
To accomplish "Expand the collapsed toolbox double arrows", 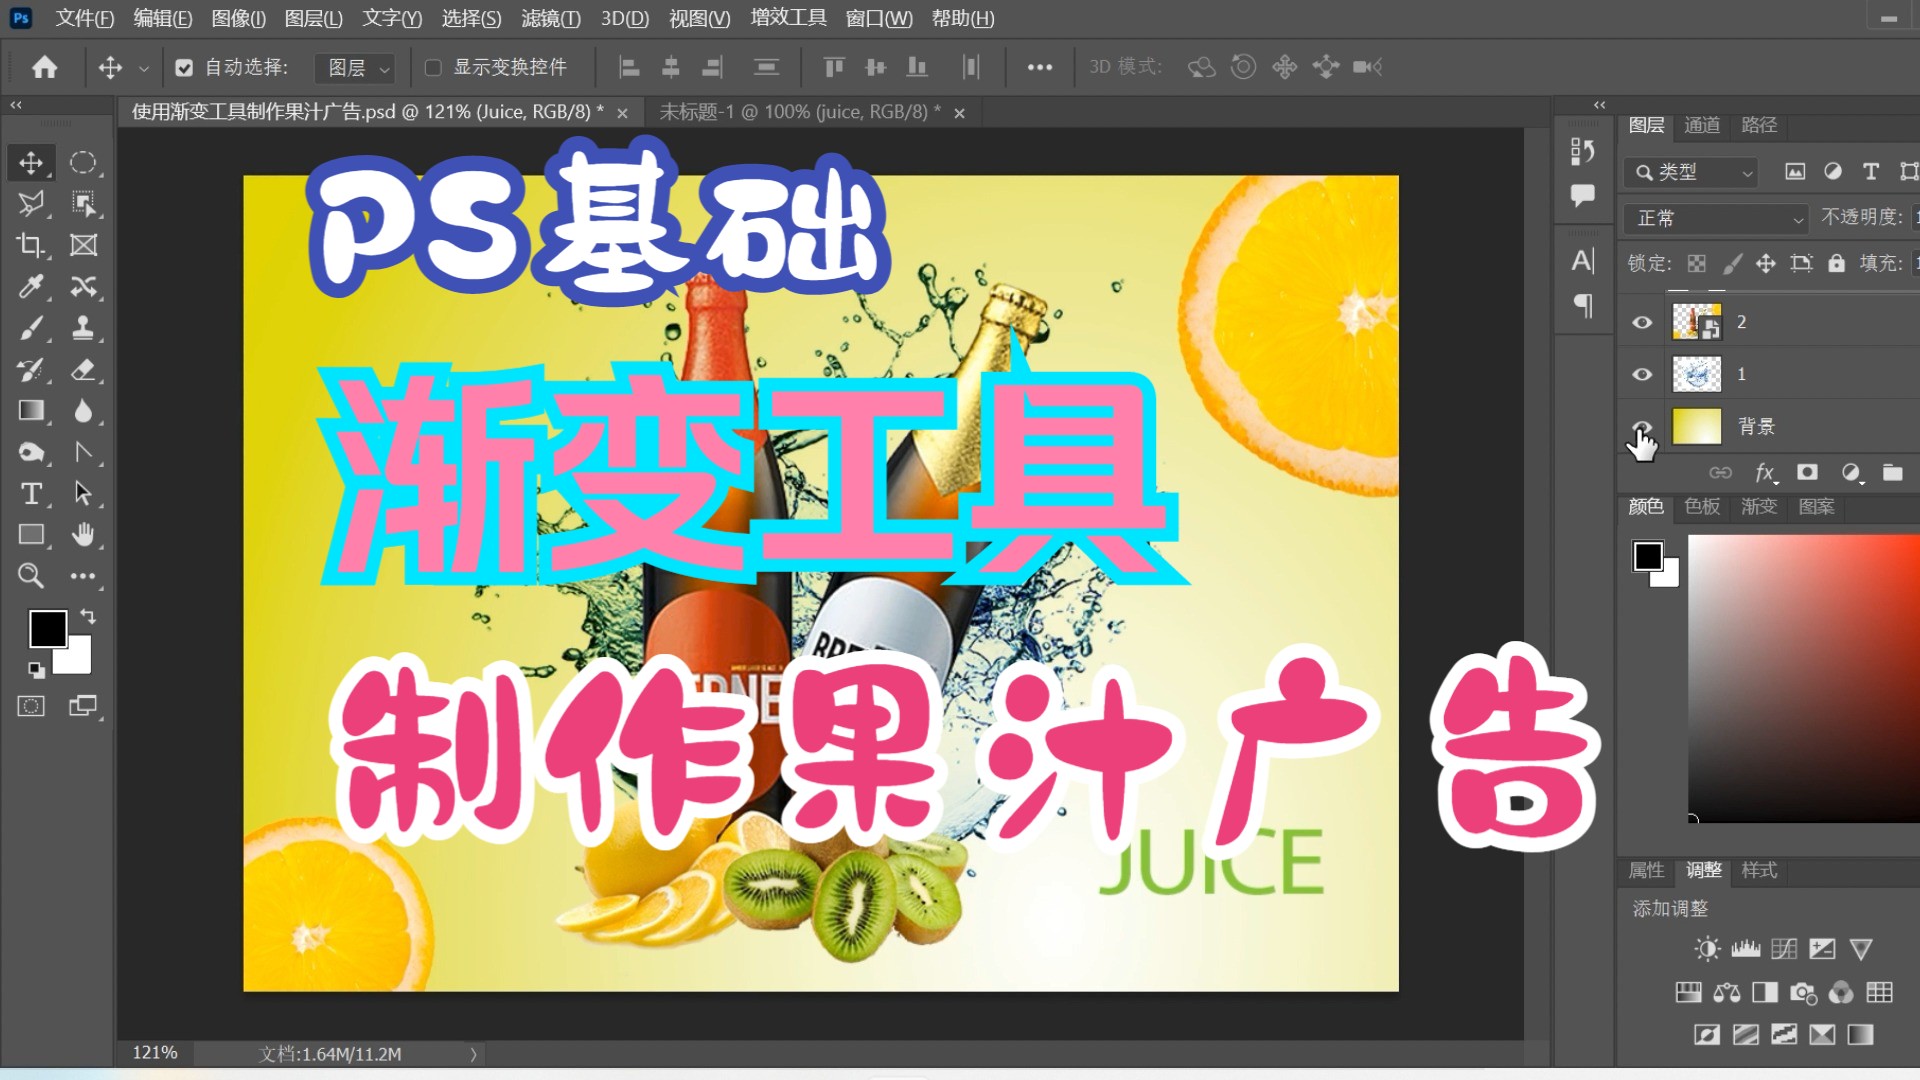I will click(16, 105).
